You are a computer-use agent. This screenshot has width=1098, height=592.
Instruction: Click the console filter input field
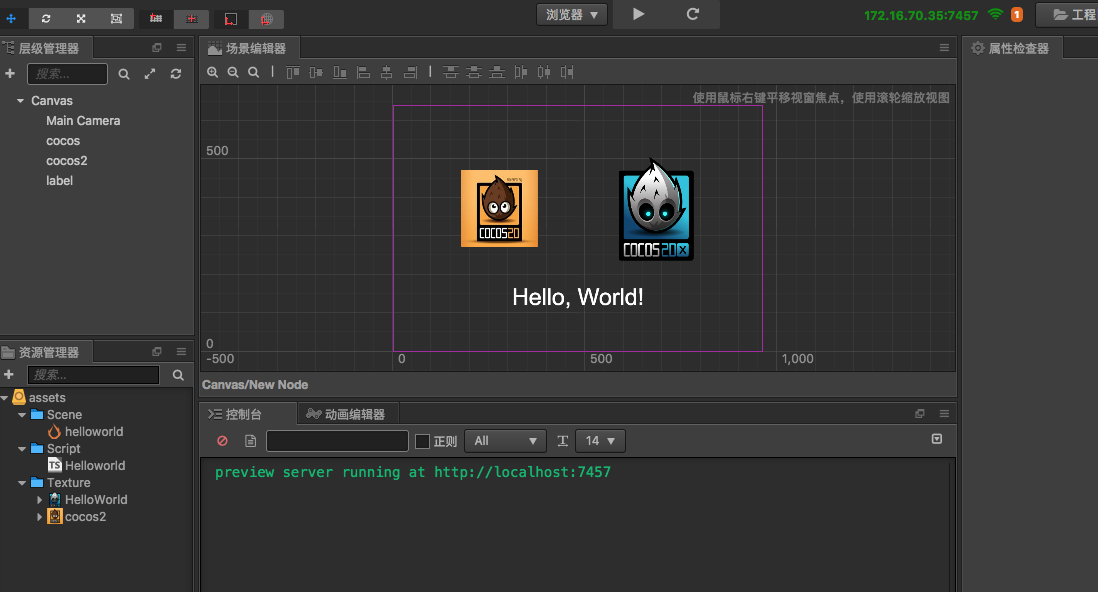(337, 441)
